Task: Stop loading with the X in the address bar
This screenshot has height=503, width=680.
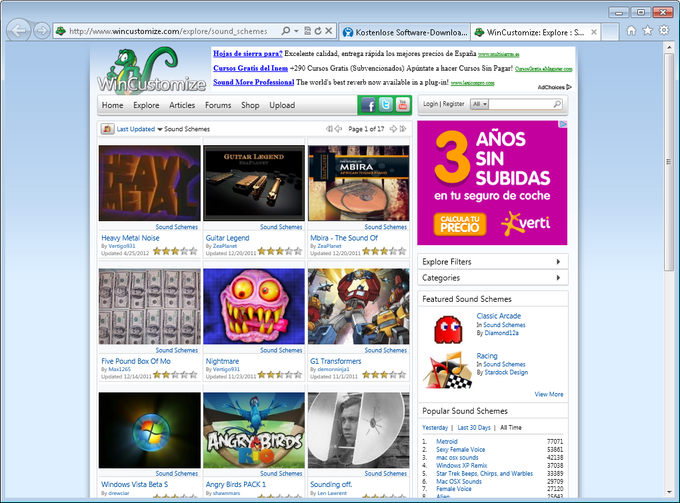Action: (x=329, y=31)
